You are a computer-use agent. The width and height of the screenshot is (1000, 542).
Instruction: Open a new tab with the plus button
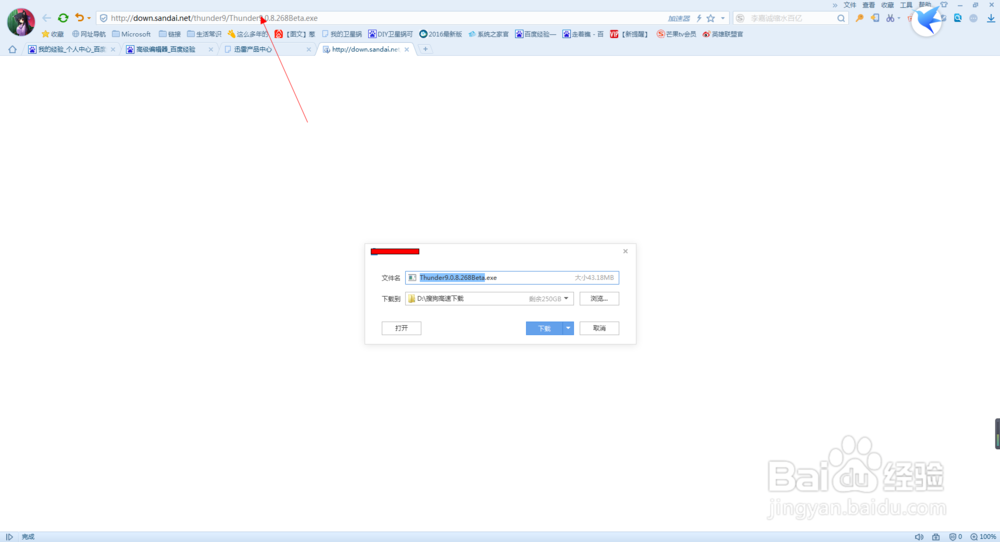pos(425,49)
